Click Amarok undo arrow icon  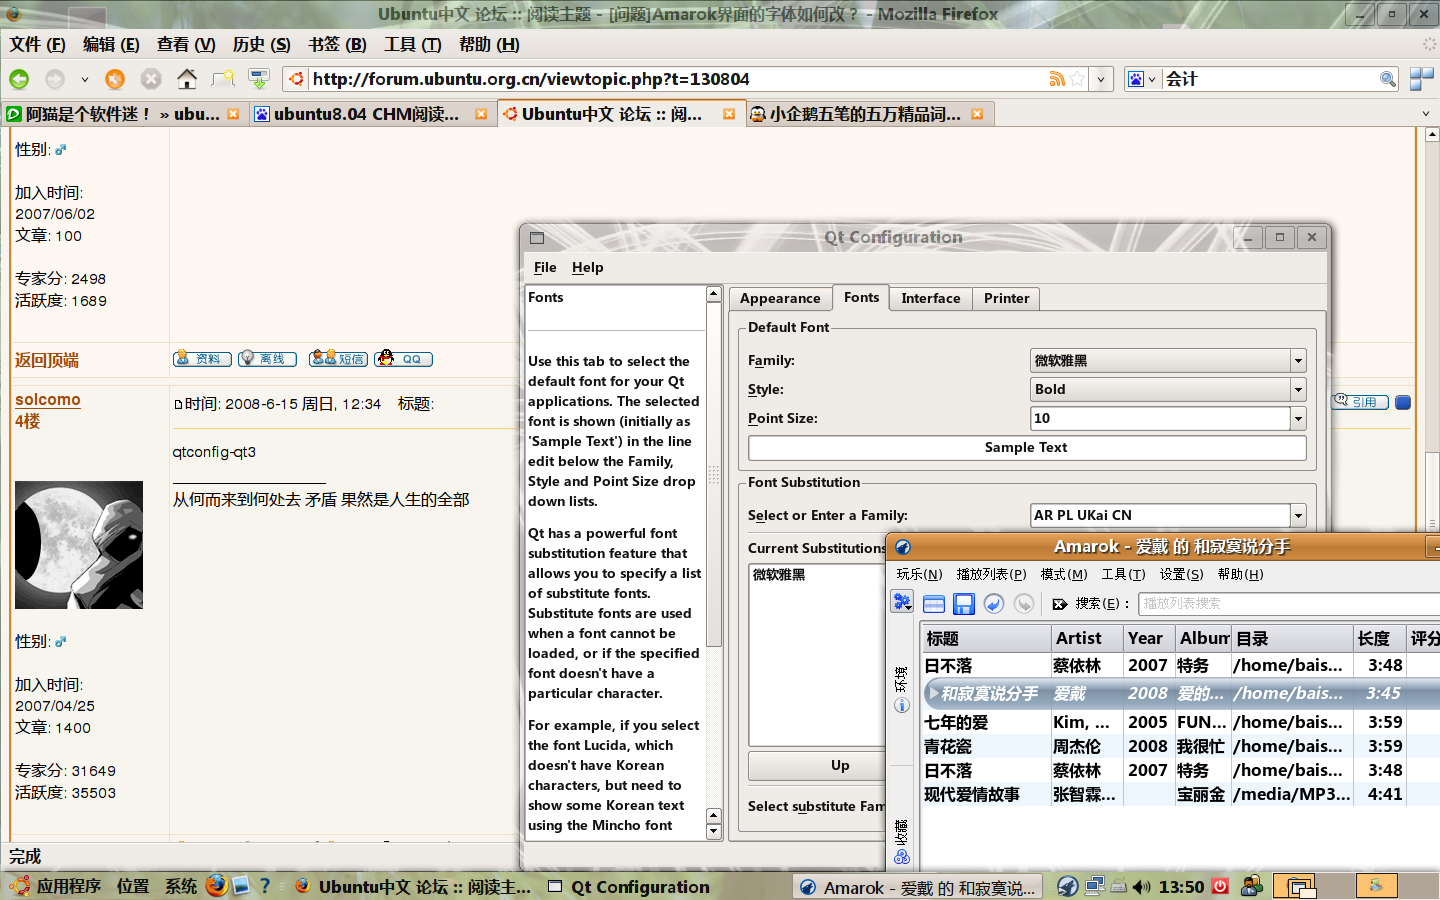tap(994, 603)
